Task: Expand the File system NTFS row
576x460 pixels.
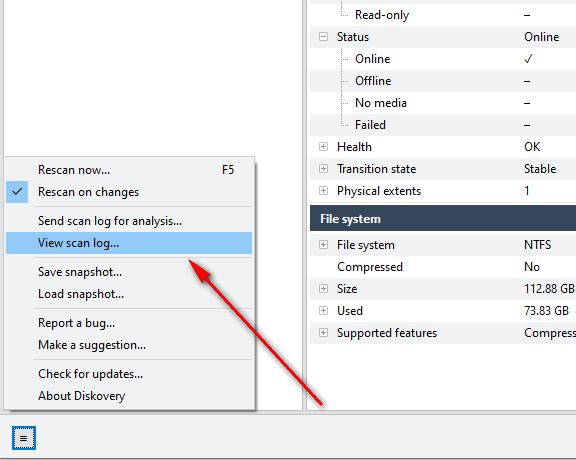Action: 323,245
